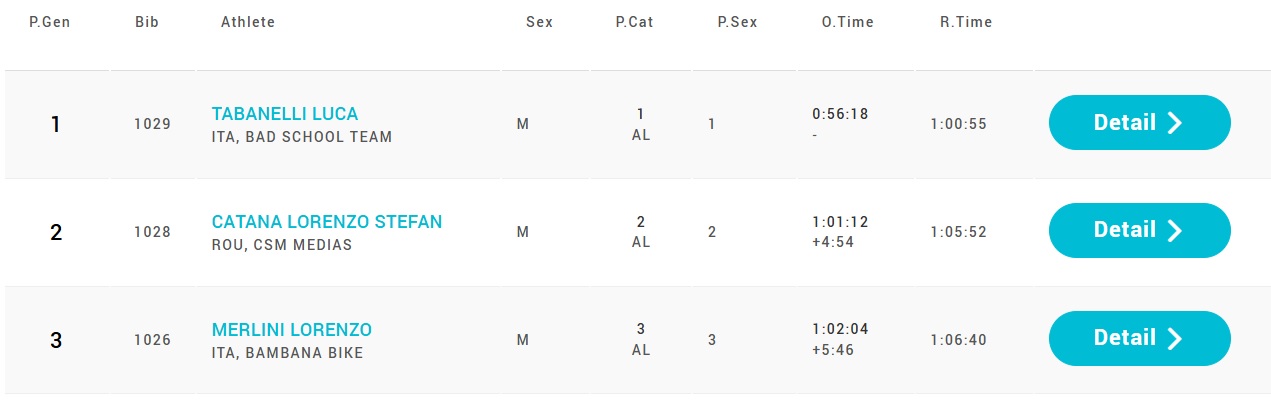Click the Sex column header
This screenshot has width=1271, height=407.
click(x=539, y=22)
